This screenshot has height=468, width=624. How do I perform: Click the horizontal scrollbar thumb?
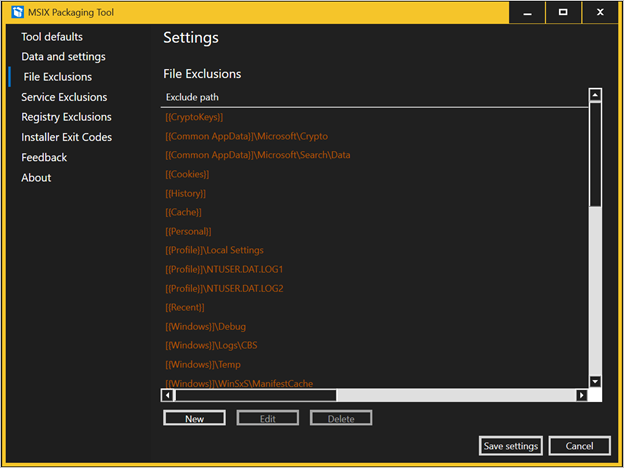(256, 395)
